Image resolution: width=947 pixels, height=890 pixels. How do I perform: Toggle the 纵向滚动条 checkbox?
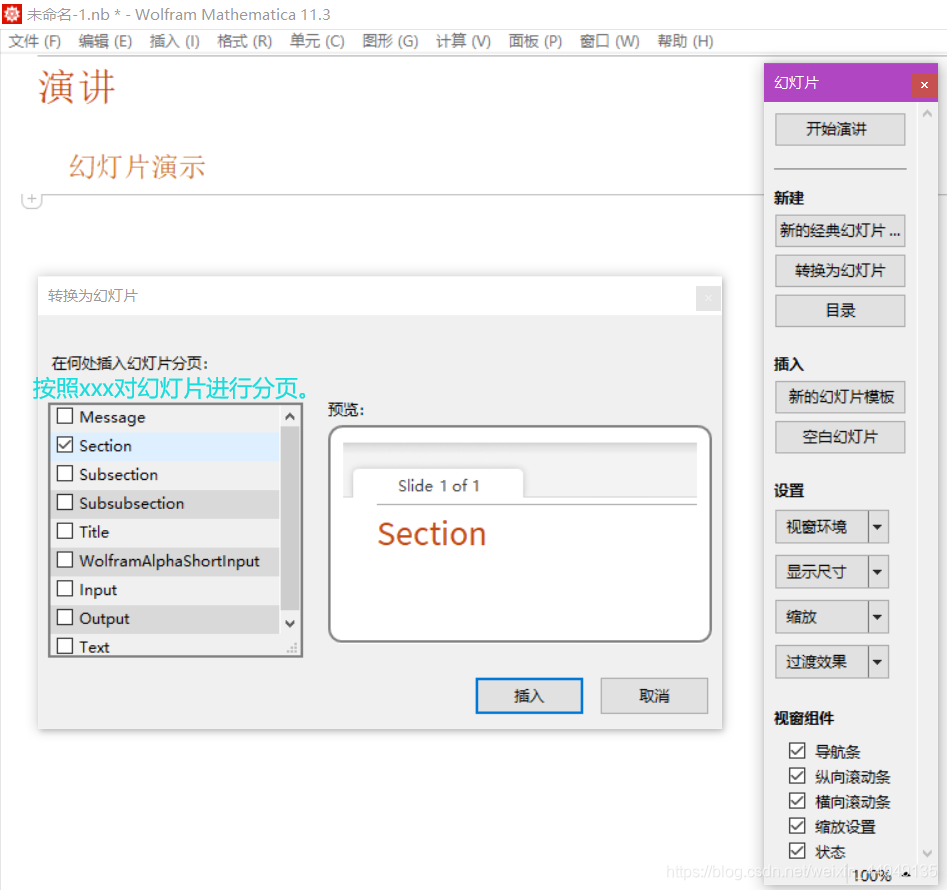coord(797,776)
